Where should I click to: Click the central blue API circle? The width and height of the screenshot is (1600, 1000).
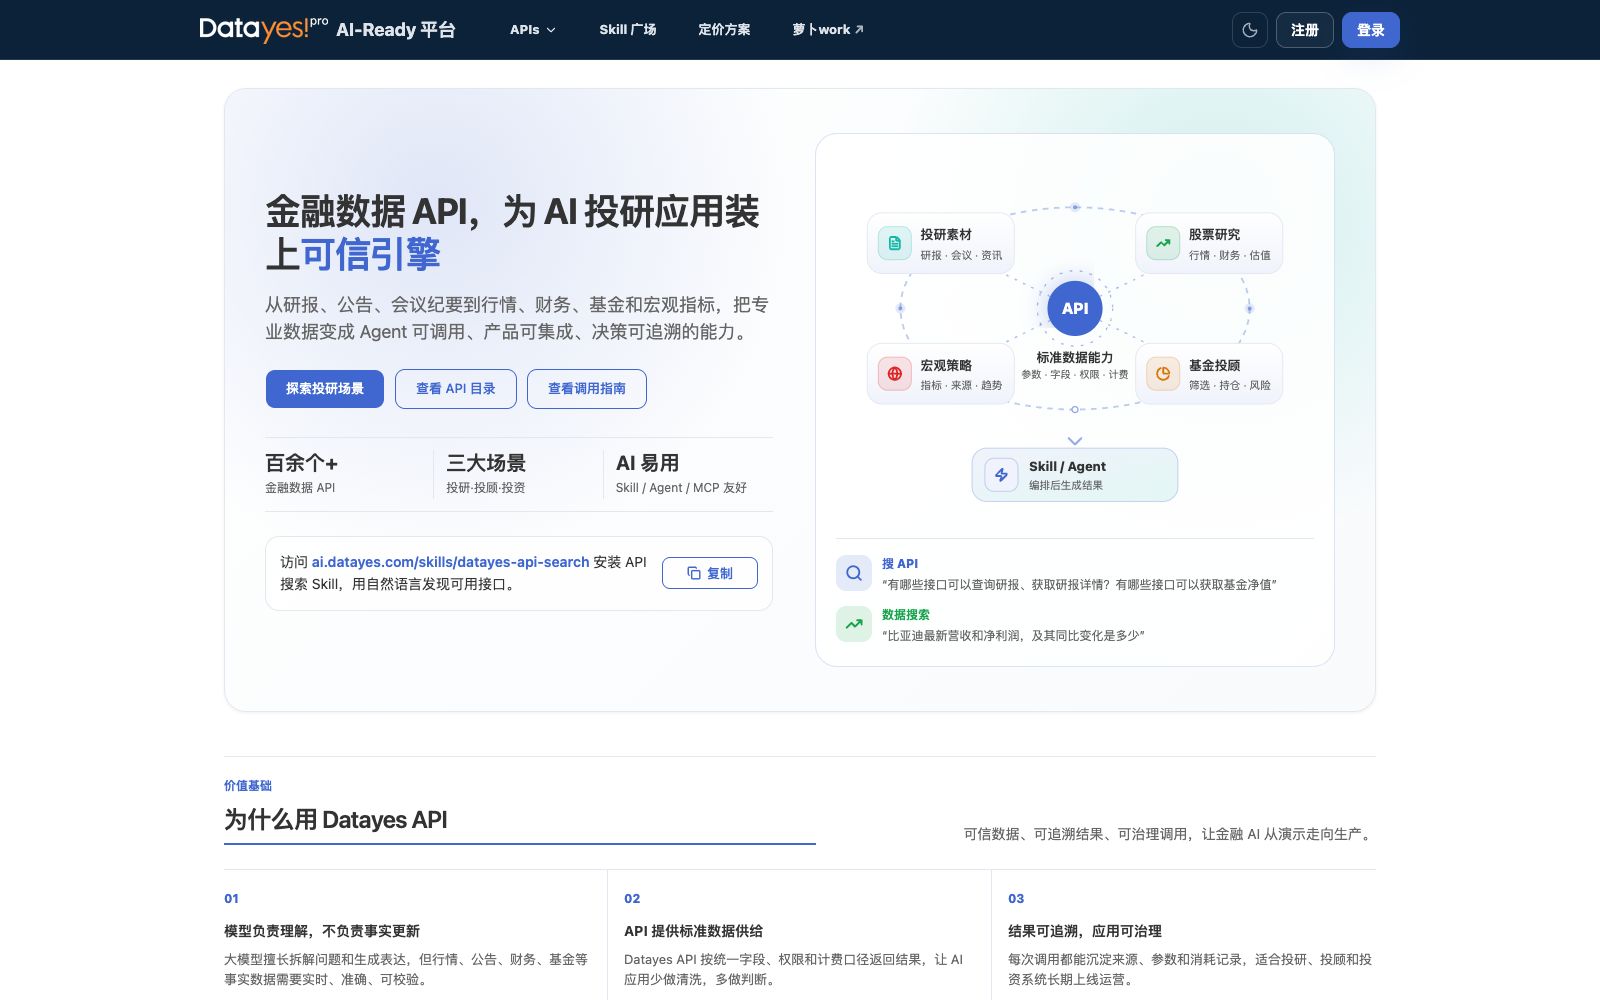tap(1075, 308)
